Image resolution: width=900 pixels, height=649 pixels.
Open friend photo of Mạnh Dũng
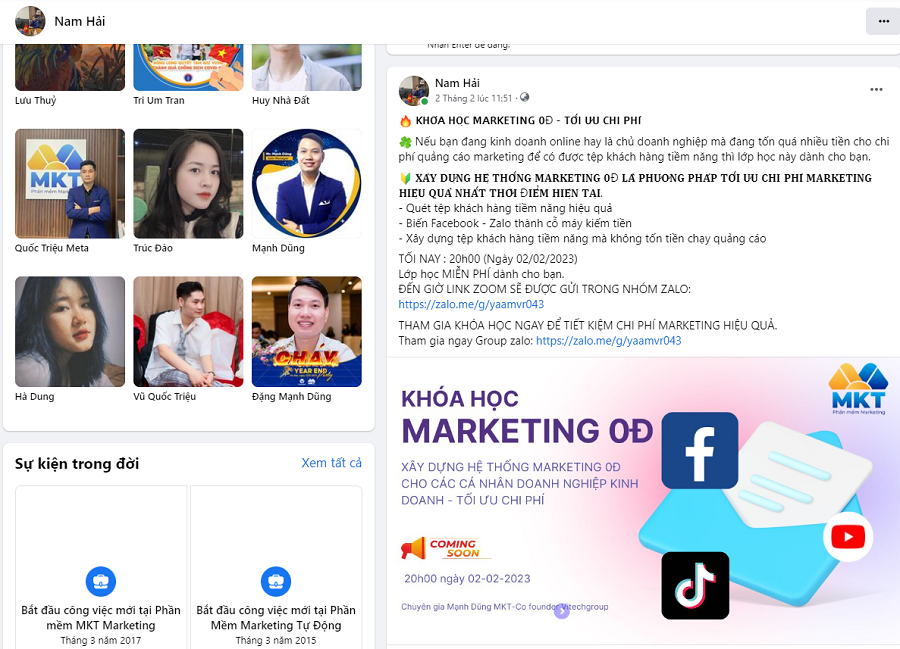[x=307, y=184]
